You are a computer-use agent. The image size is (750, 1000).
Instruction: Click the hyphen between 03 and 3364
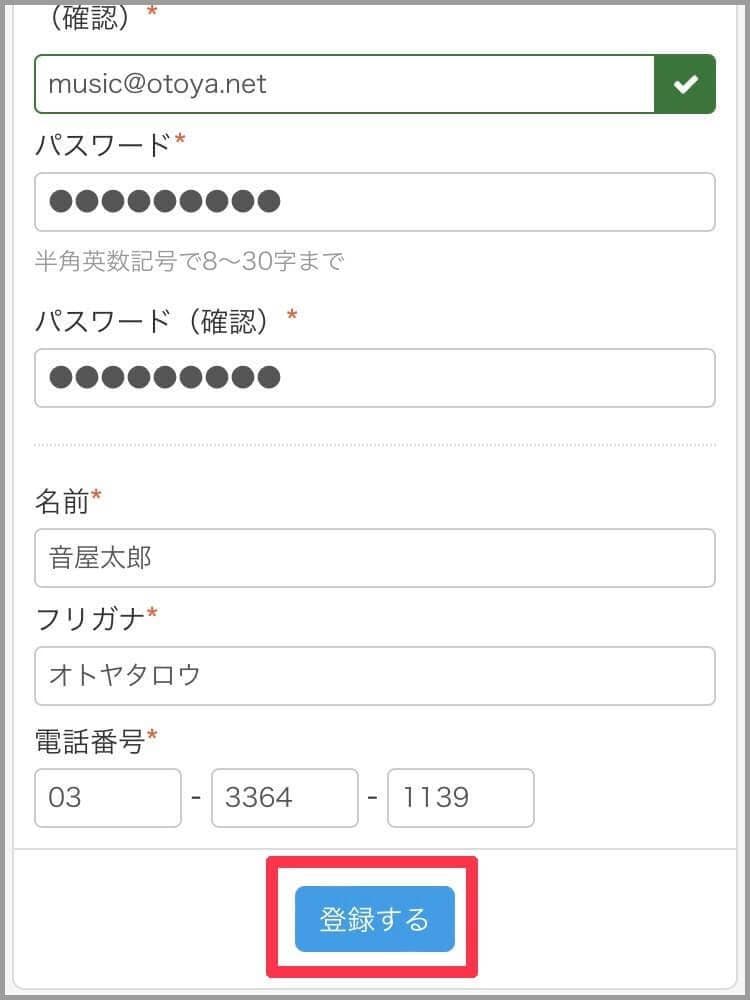196,798
